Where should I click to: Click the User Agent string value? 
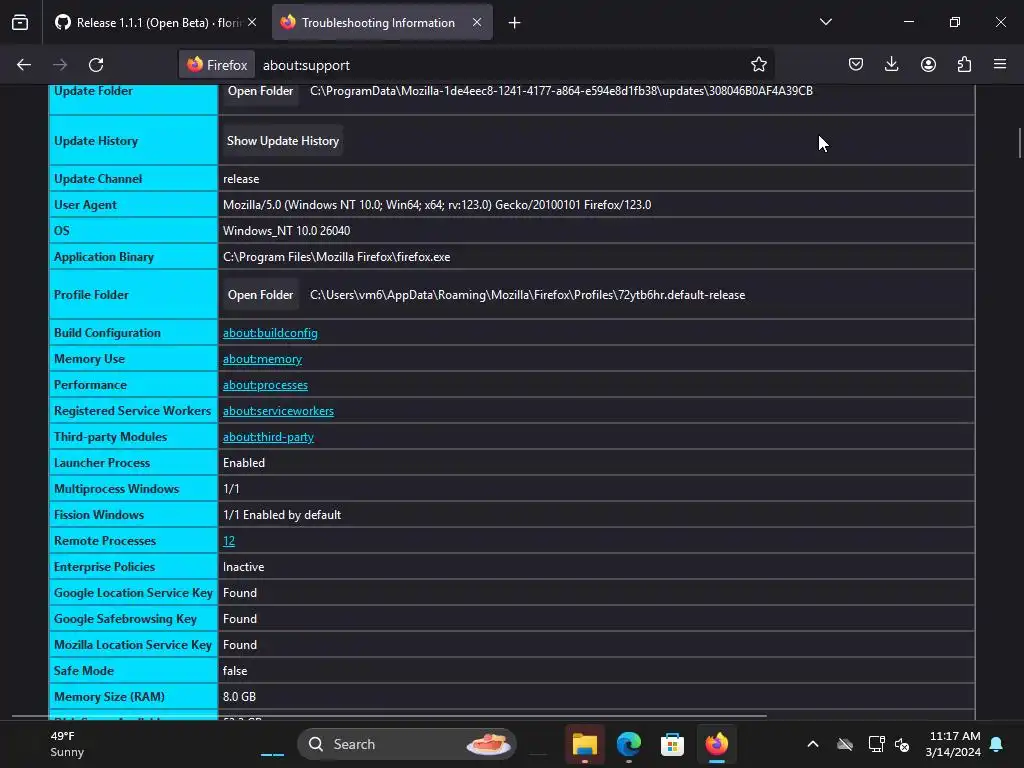(437, 205)
